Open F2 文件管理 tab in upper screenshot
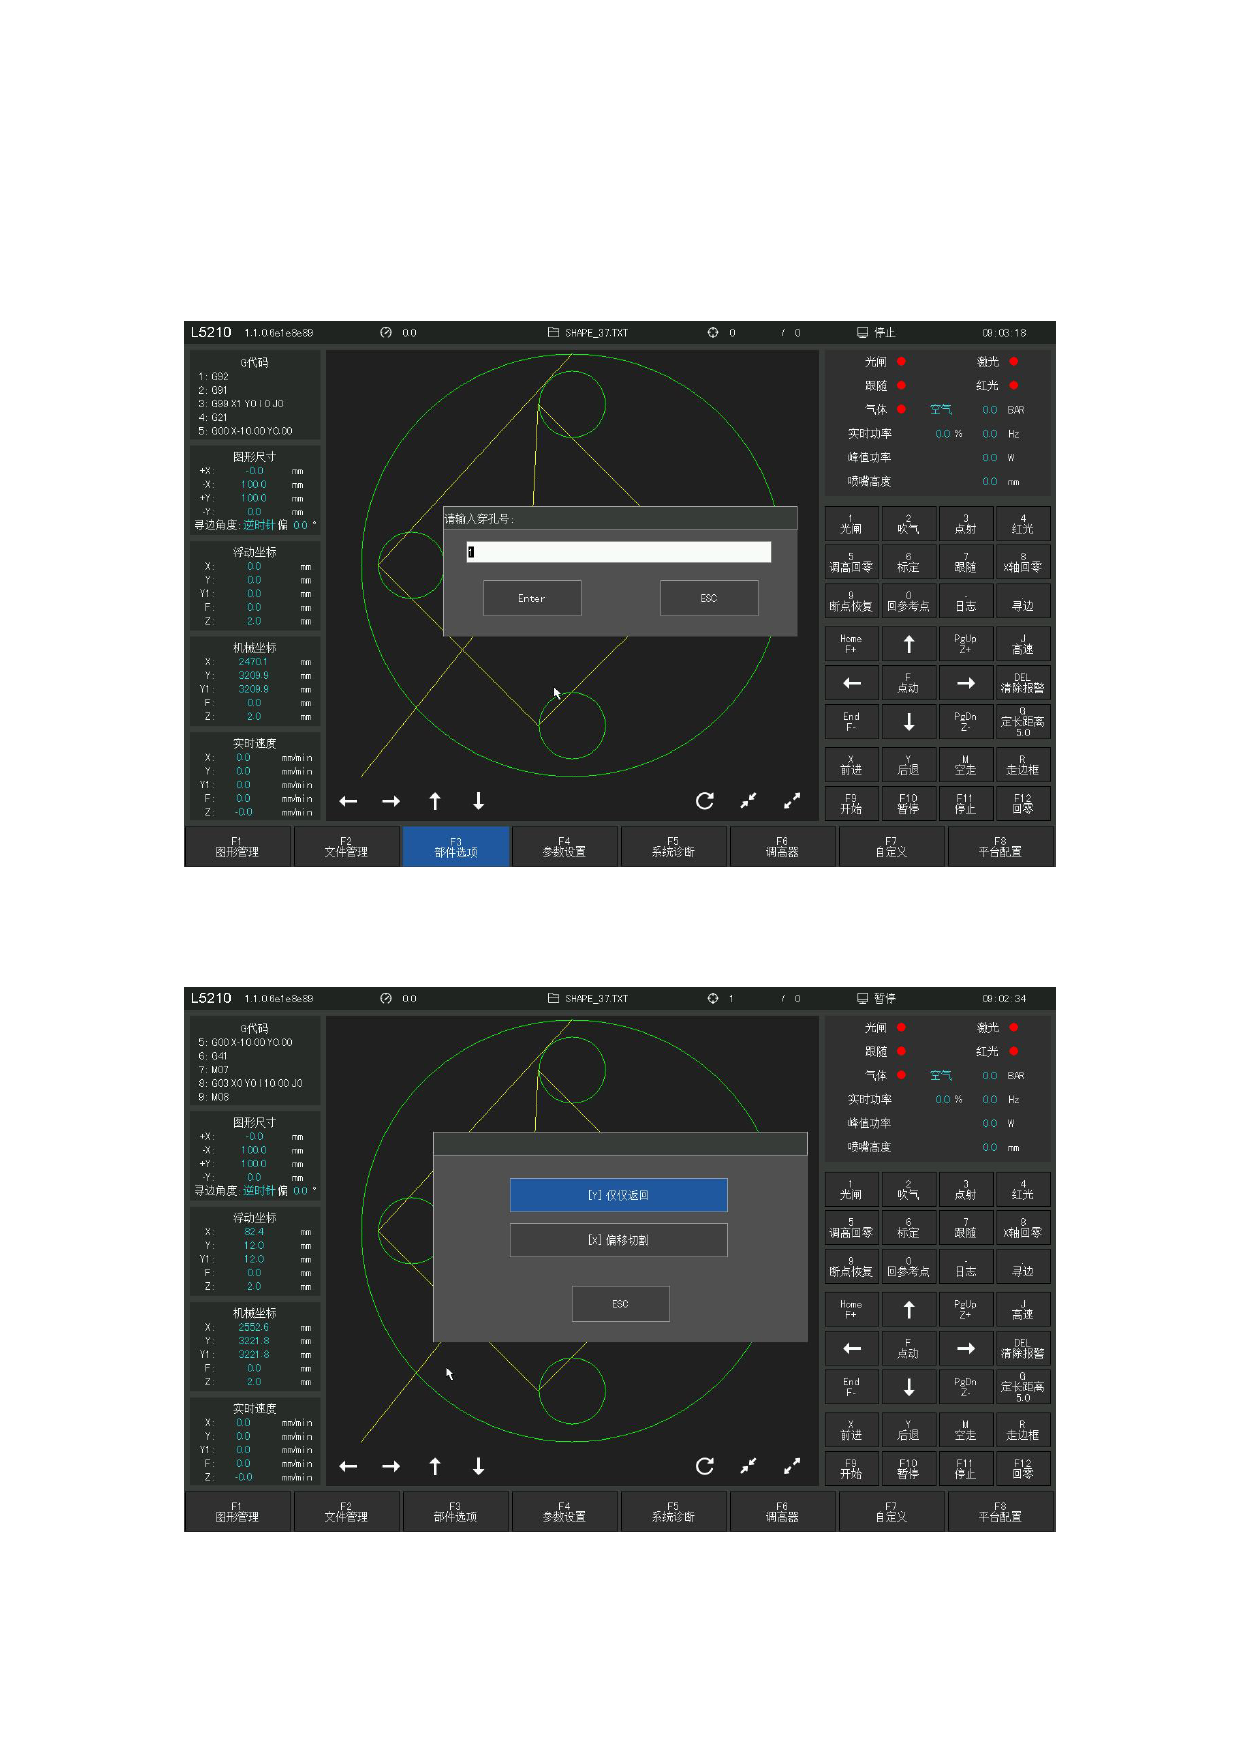1240x1754 pixels. pyautogui.click(x=346, y=847)
